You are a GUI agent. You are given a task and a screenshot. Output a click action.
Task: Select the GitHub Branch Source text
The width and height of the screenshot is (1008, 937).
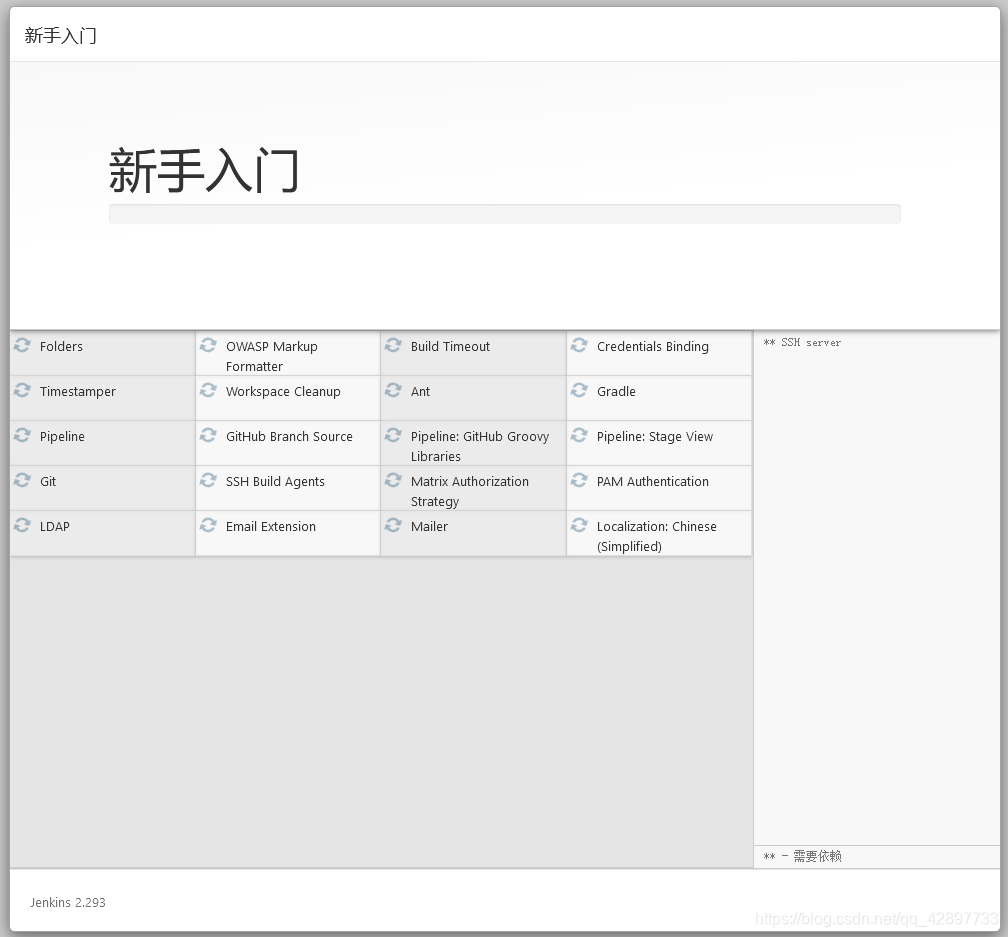click(289, 436)
